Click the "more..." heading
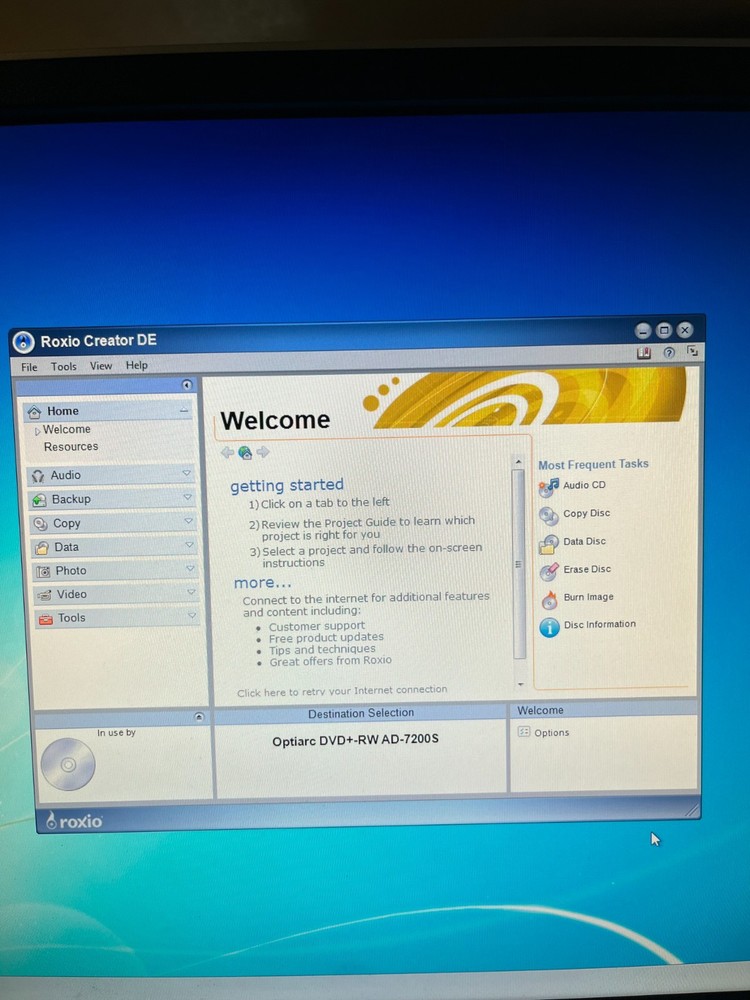The height and width of the screenshot is (1000, 750). [x=263, y=583]
